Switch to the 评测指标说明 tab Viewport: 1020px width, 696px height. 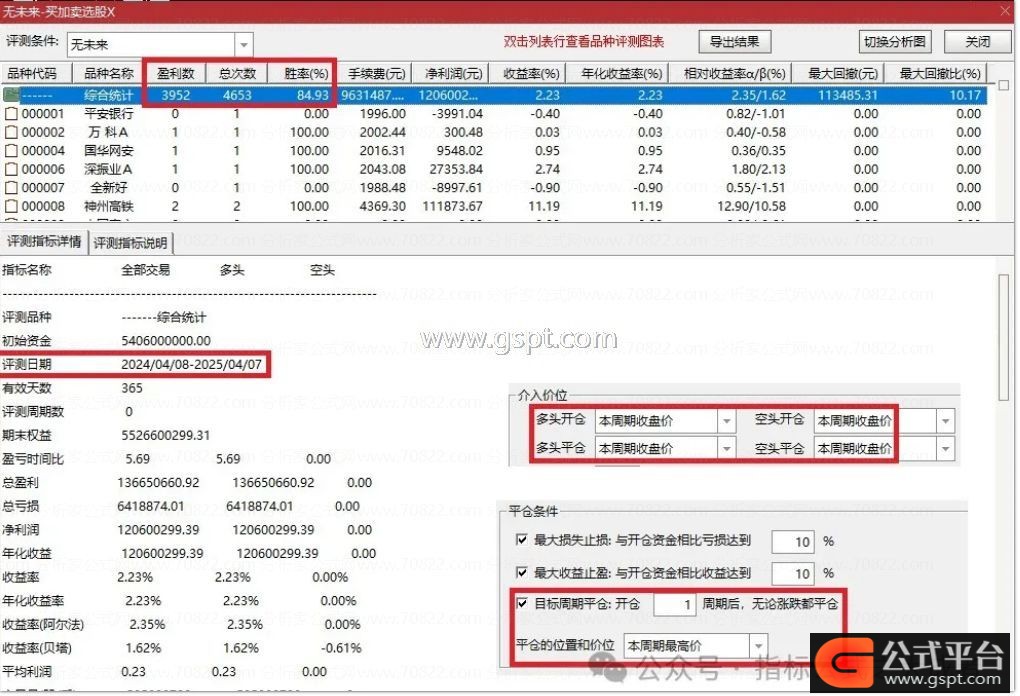(132, 243)
